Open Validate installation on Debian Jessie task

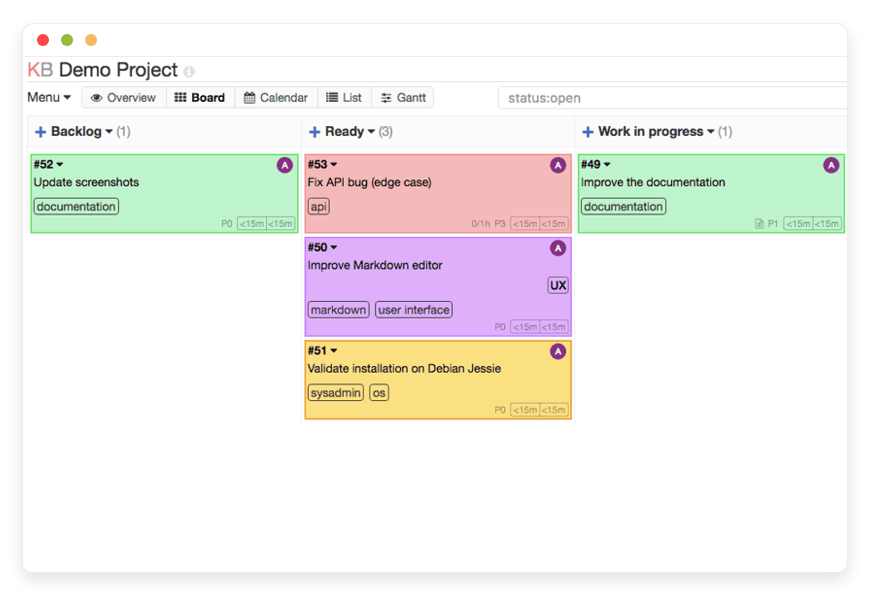[404, 369]
